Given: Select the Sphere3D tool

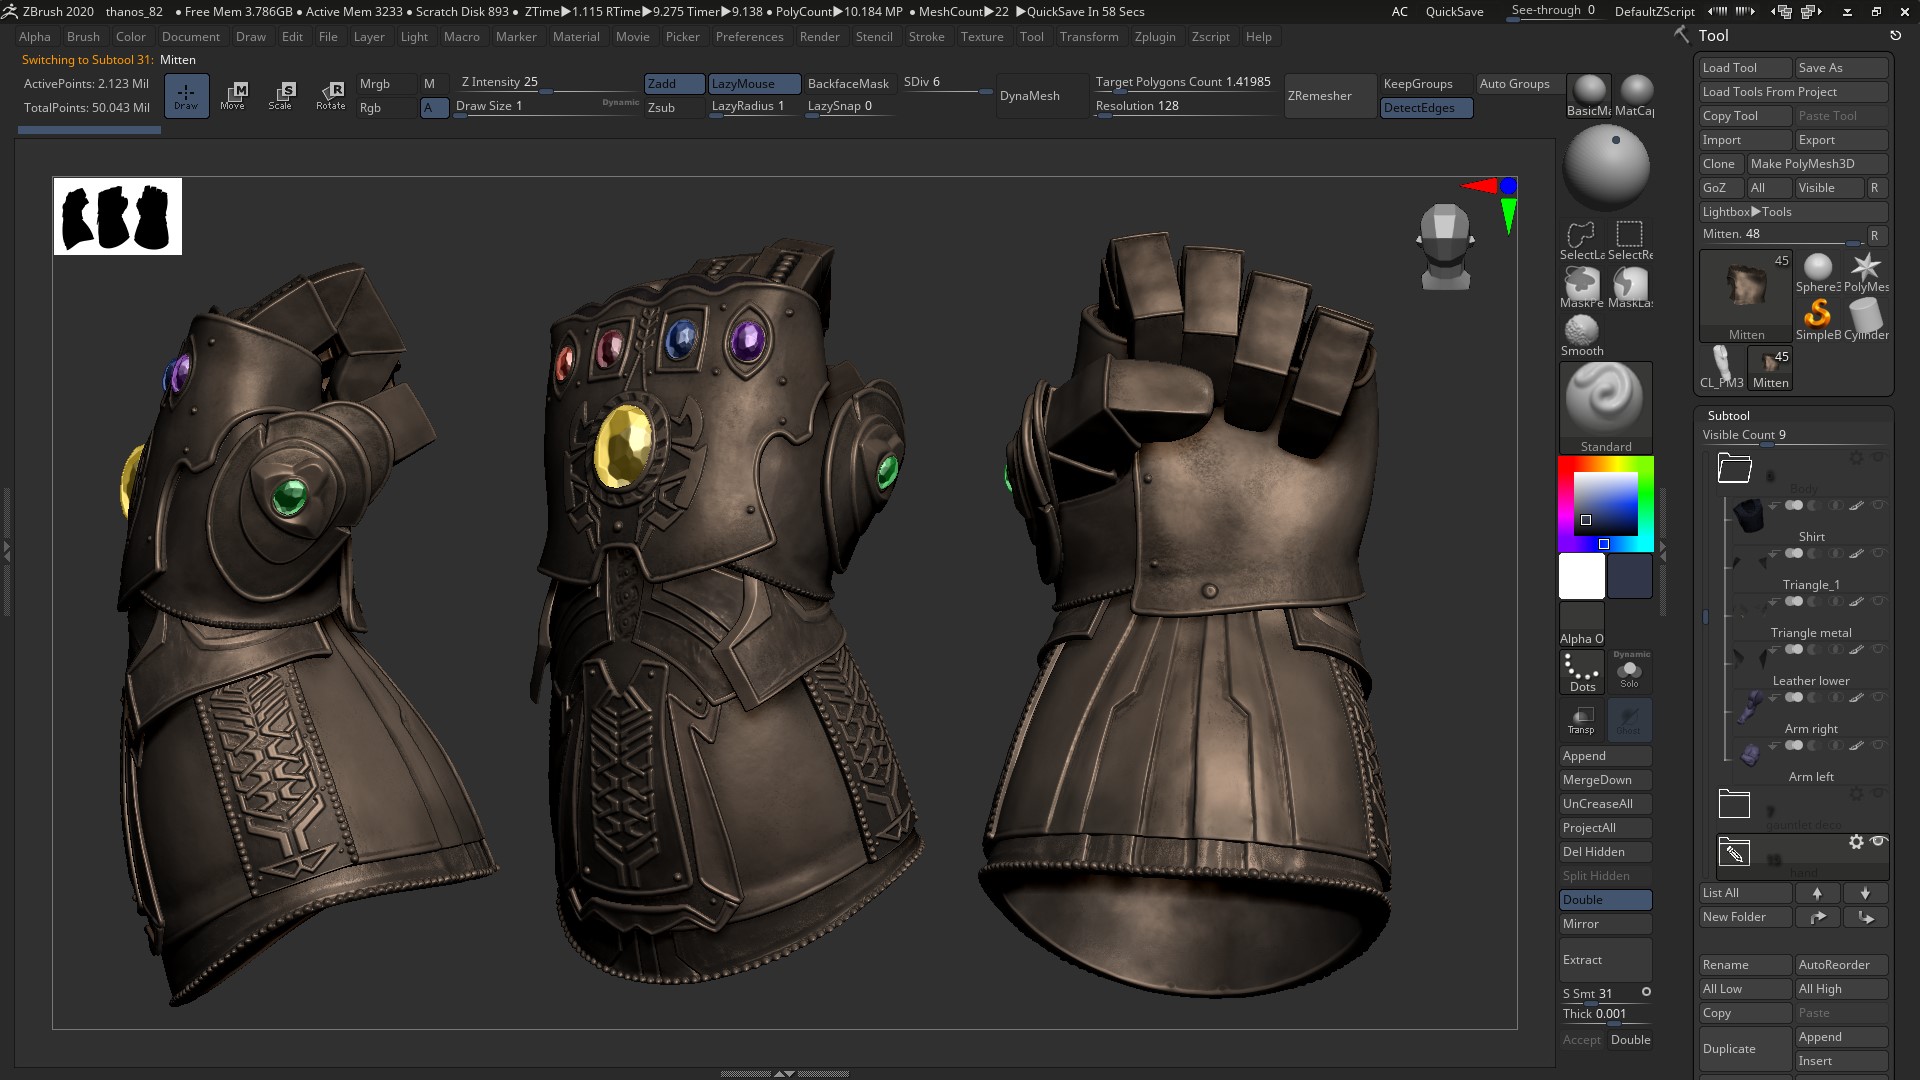Looking at the screenshot, I should (1817, 272).
